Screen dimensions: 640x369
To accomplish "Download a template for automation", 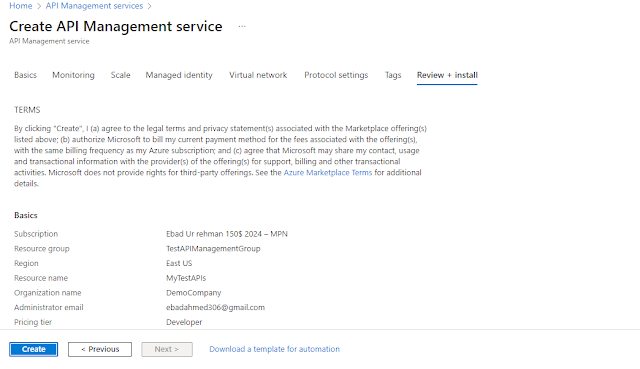I will pyautogui.click(x=274, y=349).
